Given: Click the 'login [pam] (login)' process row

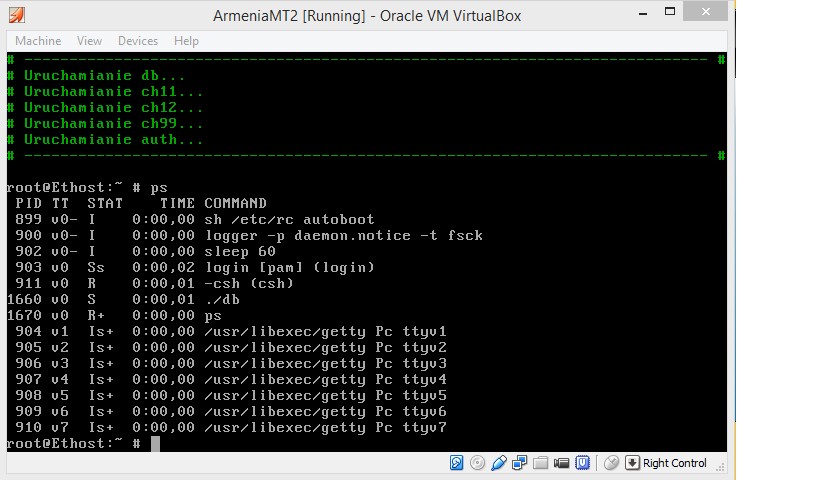Looking at the screenshot, I should tap(194, 267).
